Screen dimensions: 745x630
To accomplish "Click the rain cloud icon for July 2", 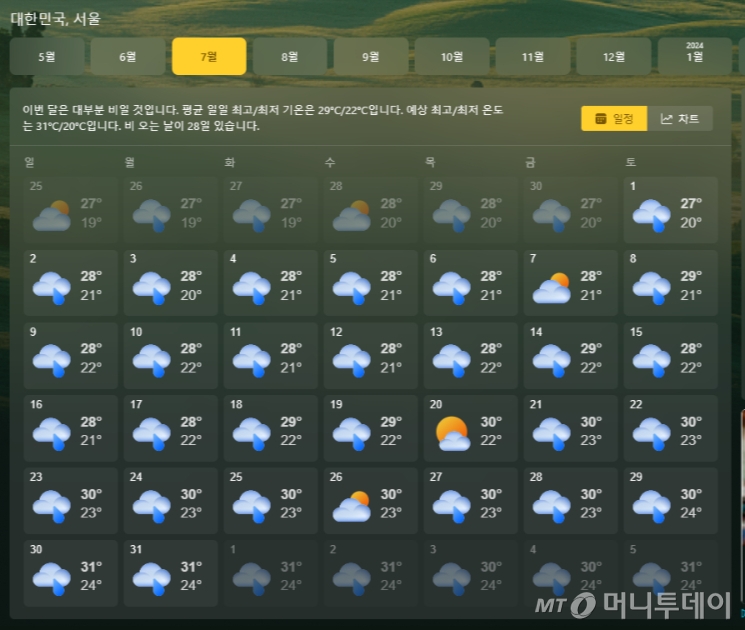I will (52, 287).
